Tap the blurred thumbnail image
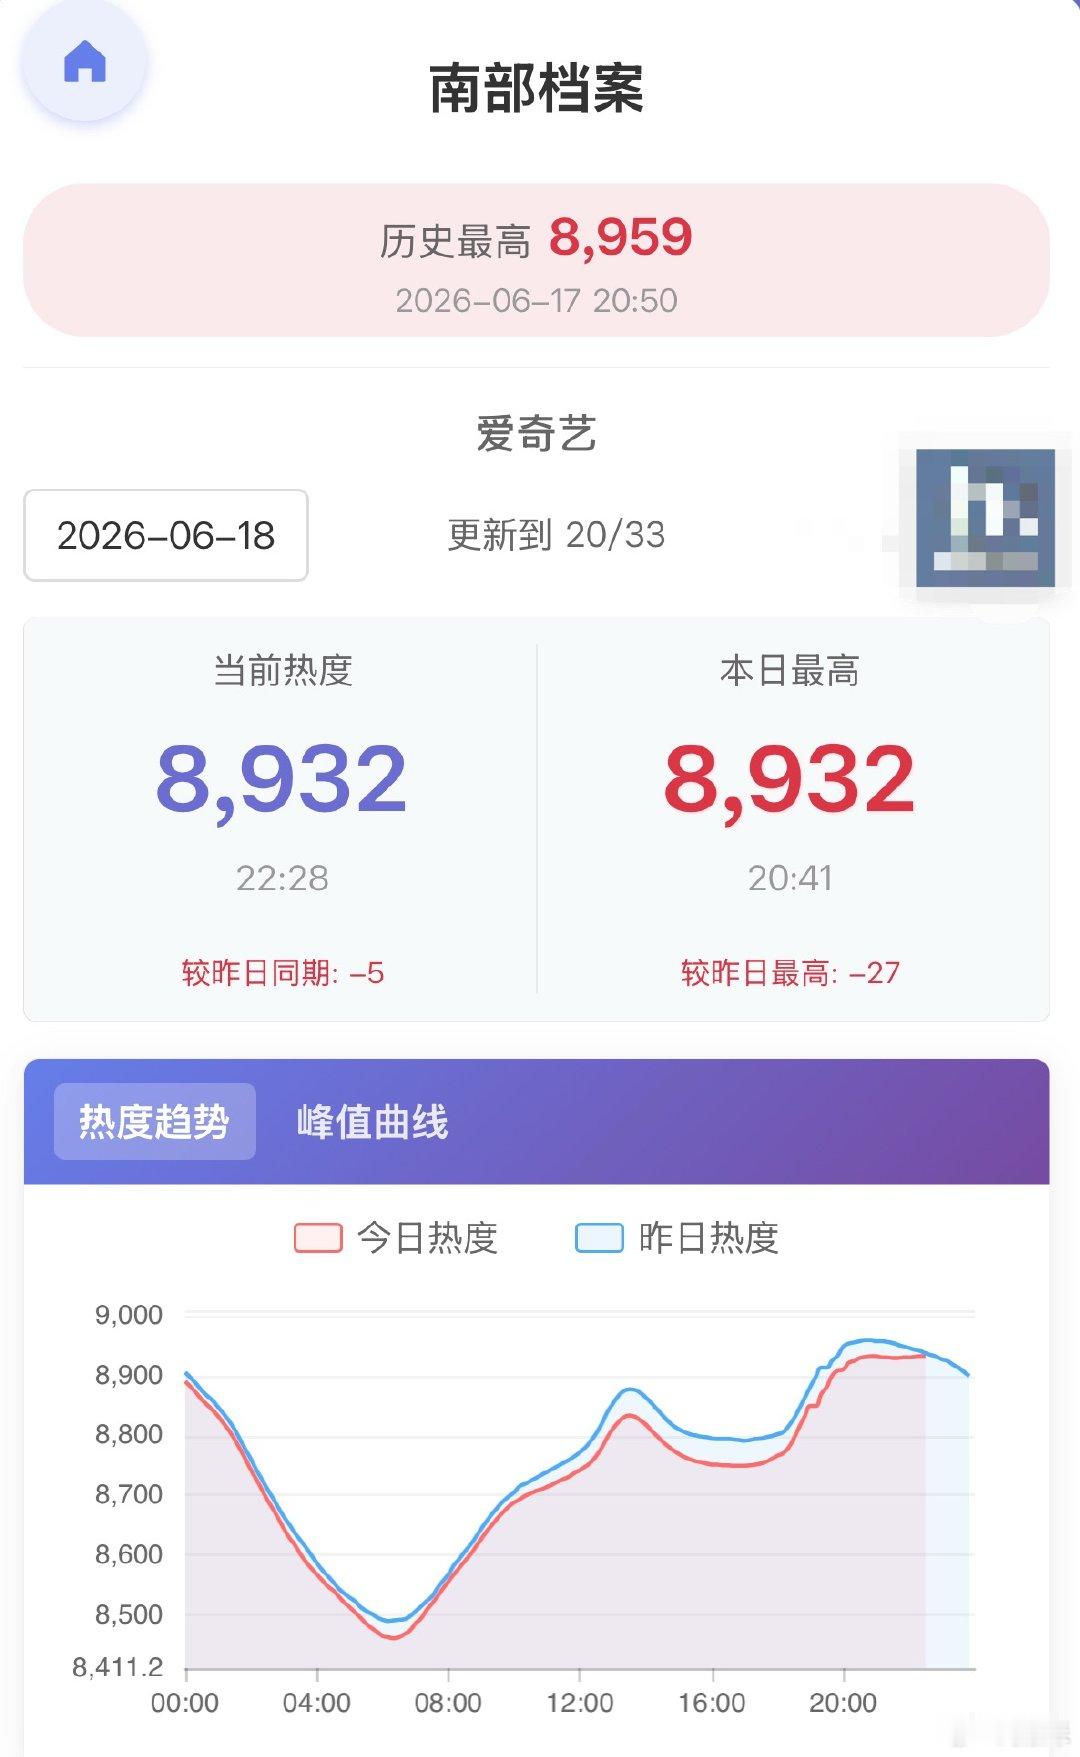This screenshot has width=1080, height=1757. tap(985, 518)
